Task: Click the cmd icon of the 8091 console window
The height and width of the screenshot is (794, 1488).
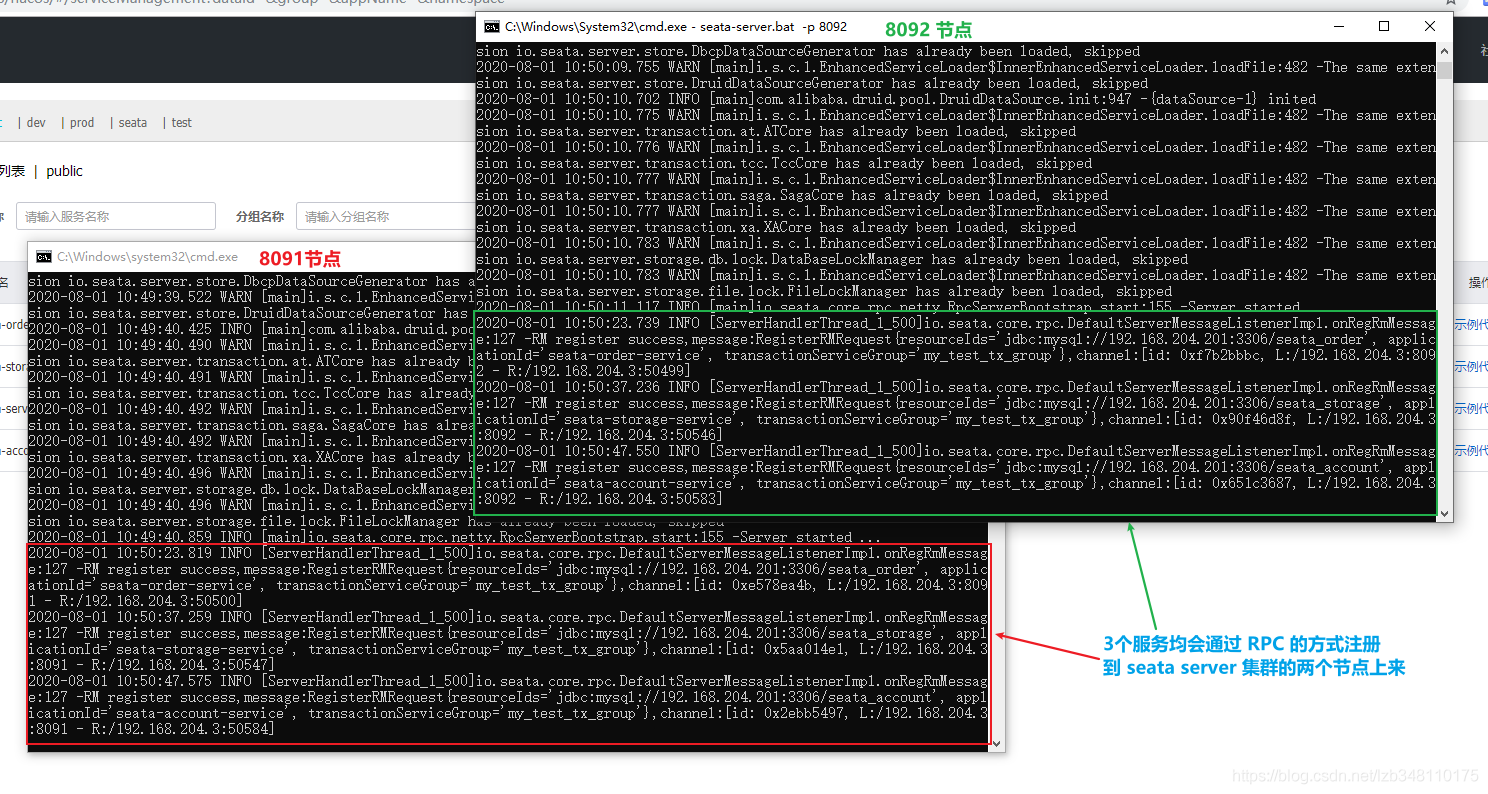Action: point(43,257)
